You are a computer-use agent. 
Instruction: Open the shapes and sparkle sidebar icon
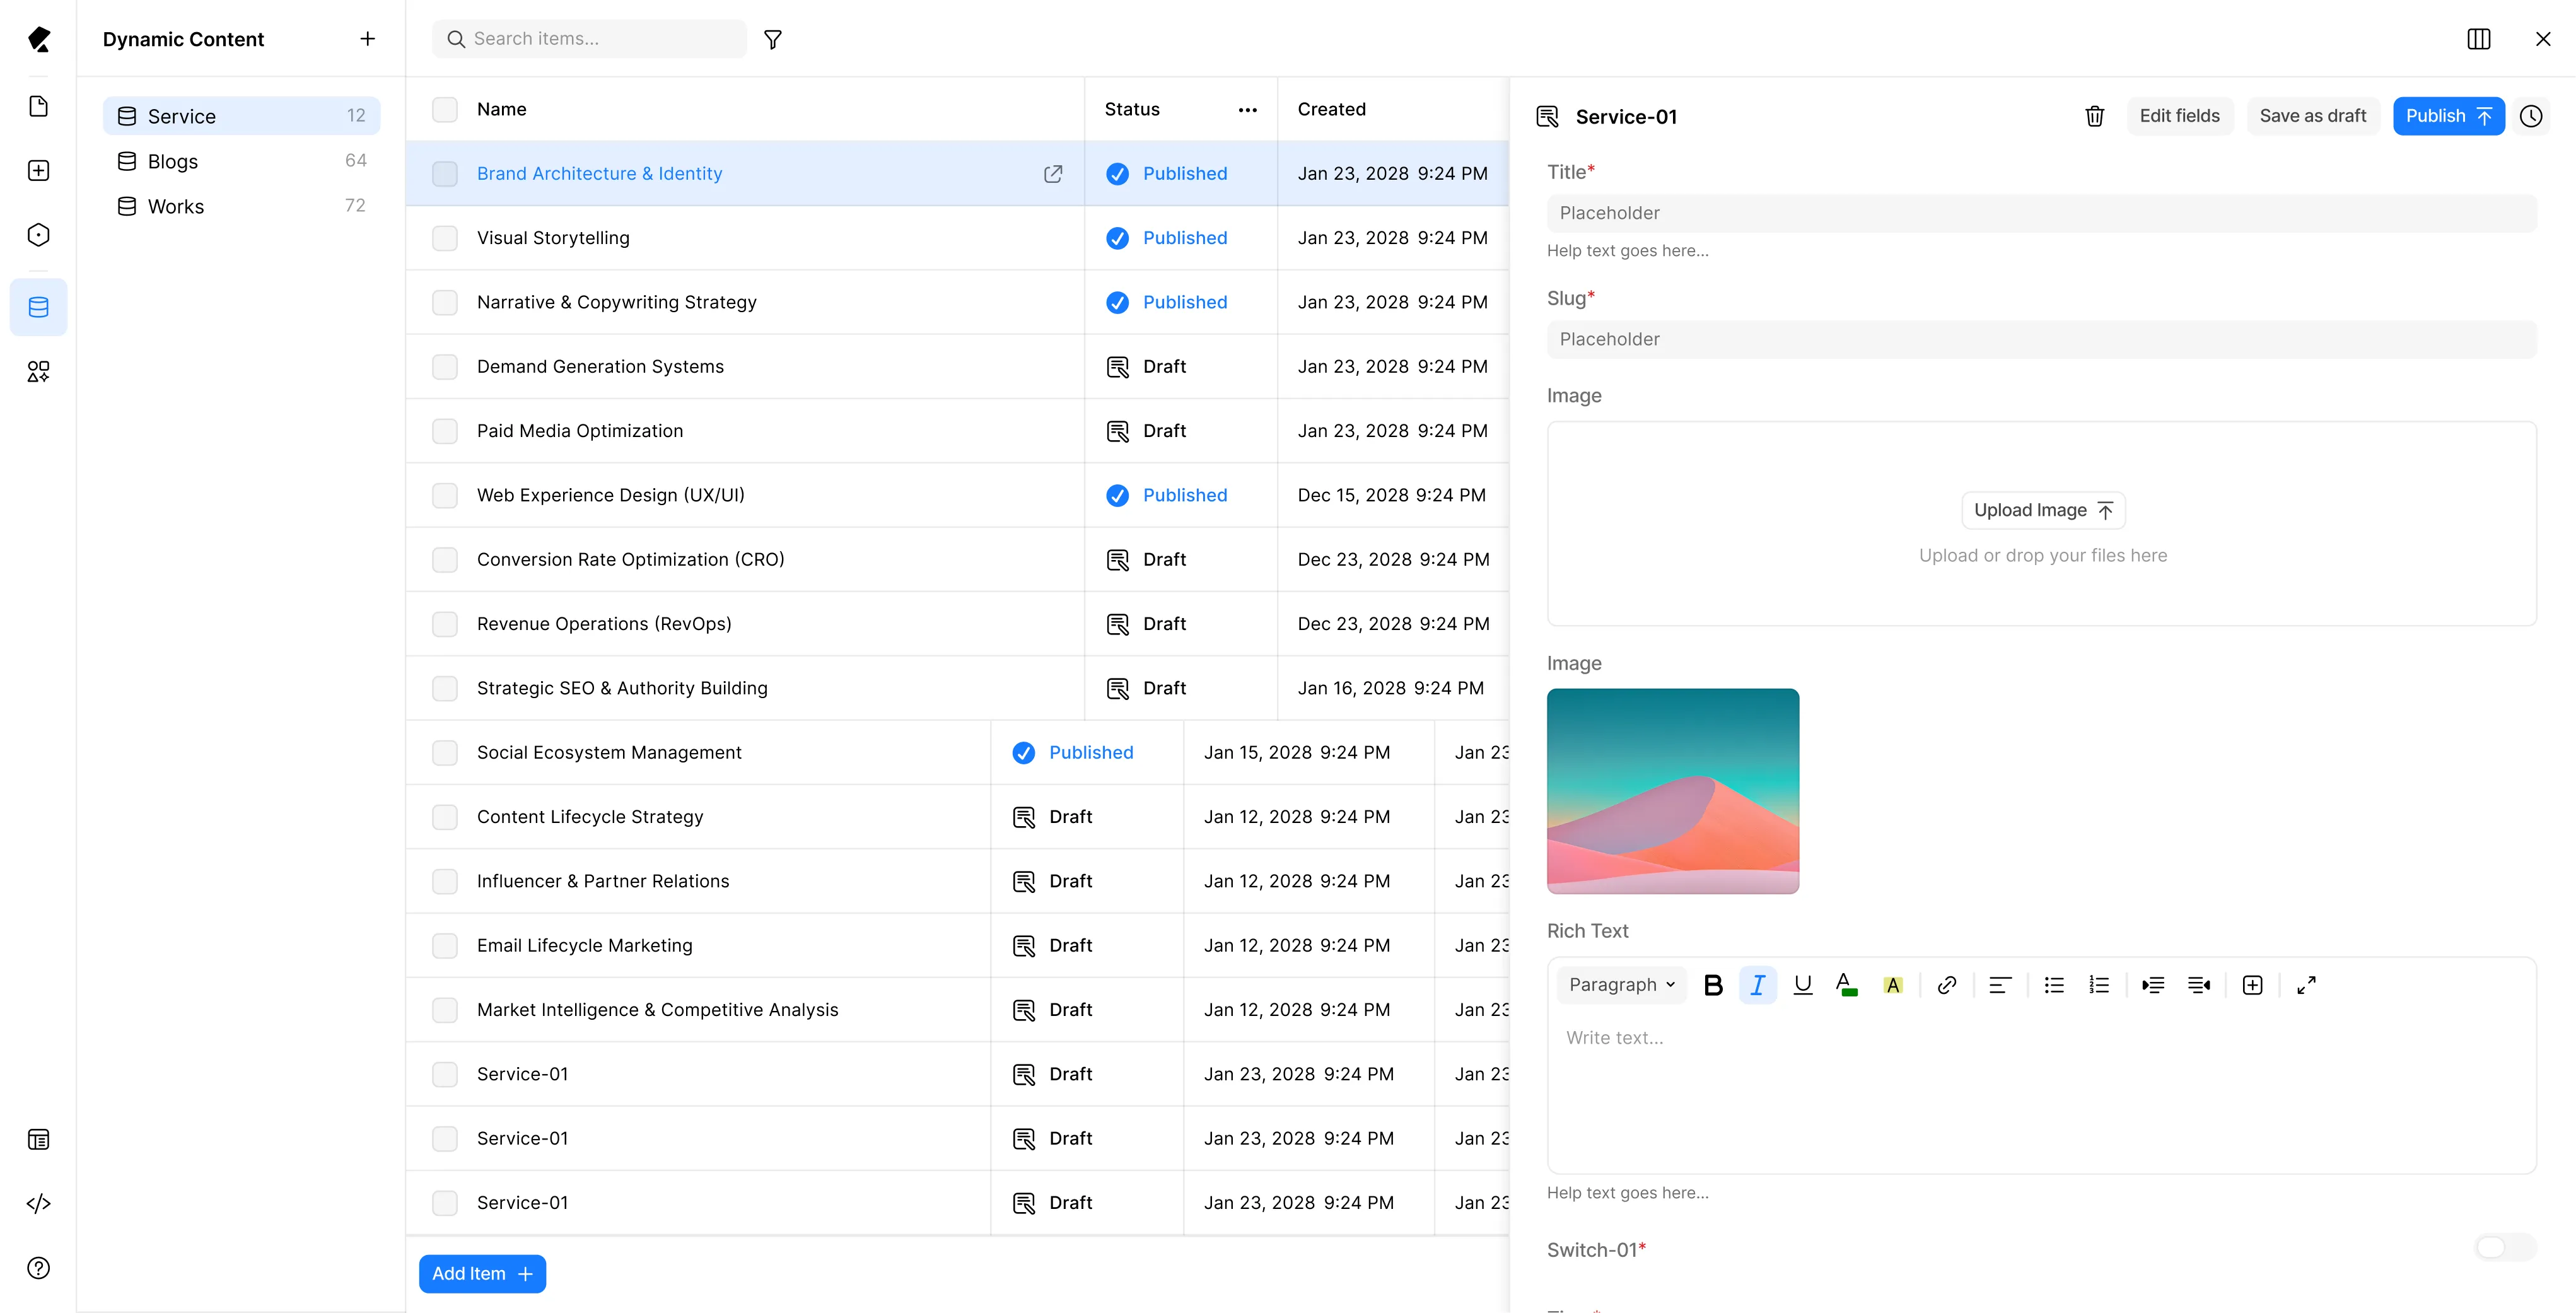point(38,372)
